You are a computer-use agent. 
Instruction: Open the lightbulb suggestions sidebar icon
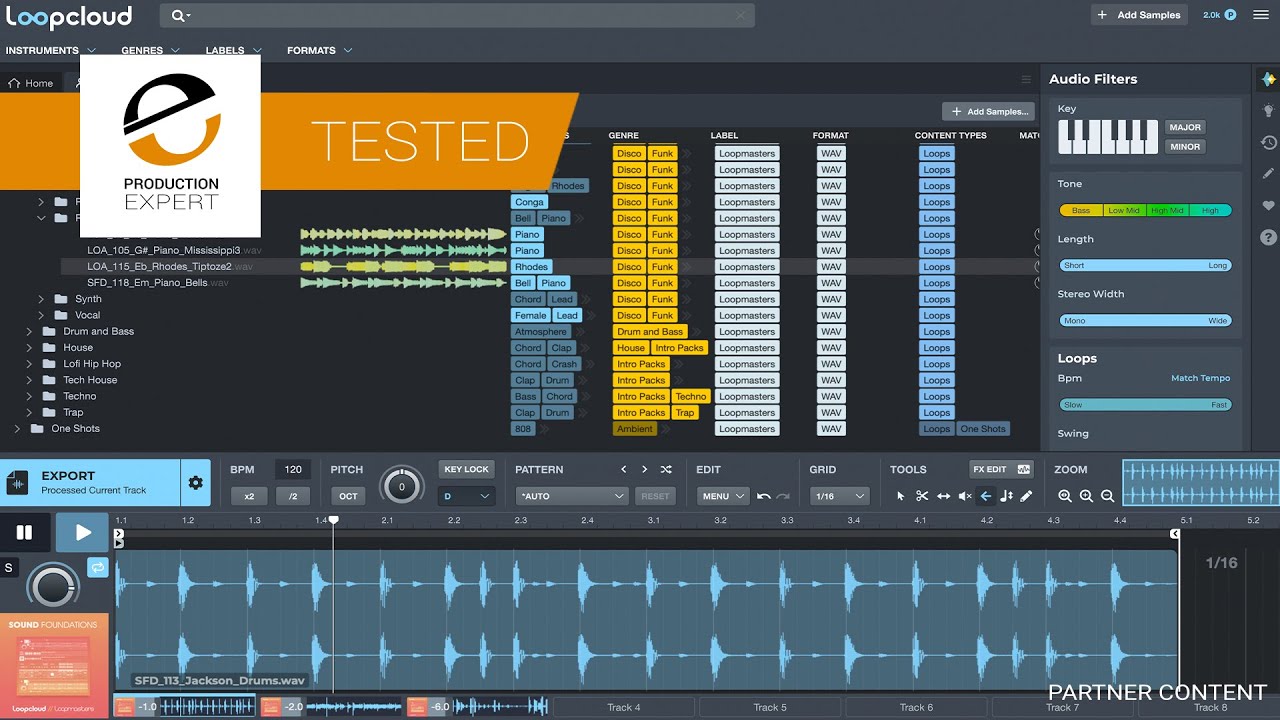(1268, 111)
